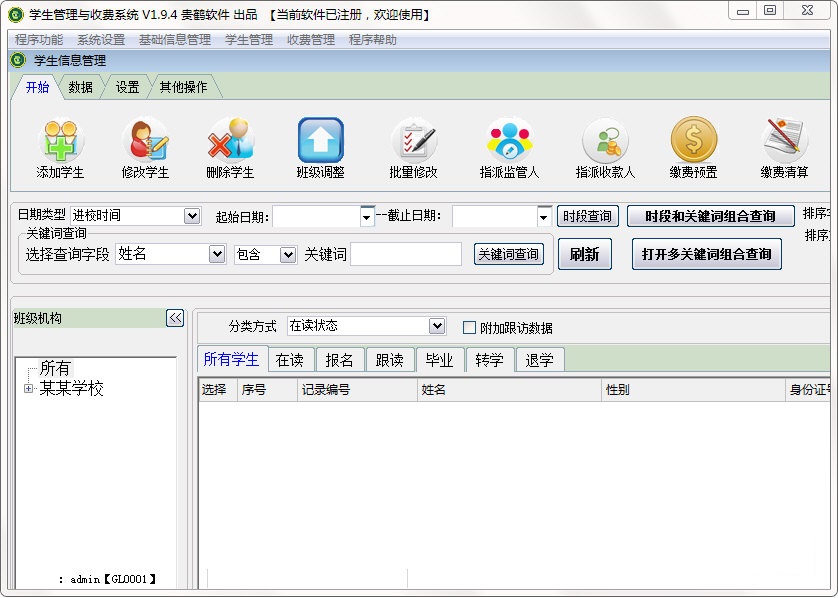The width and height of the screenshot is (838, 598).
Task: Click the 时段和关键词组合查询 button
Action: (710, 216)
